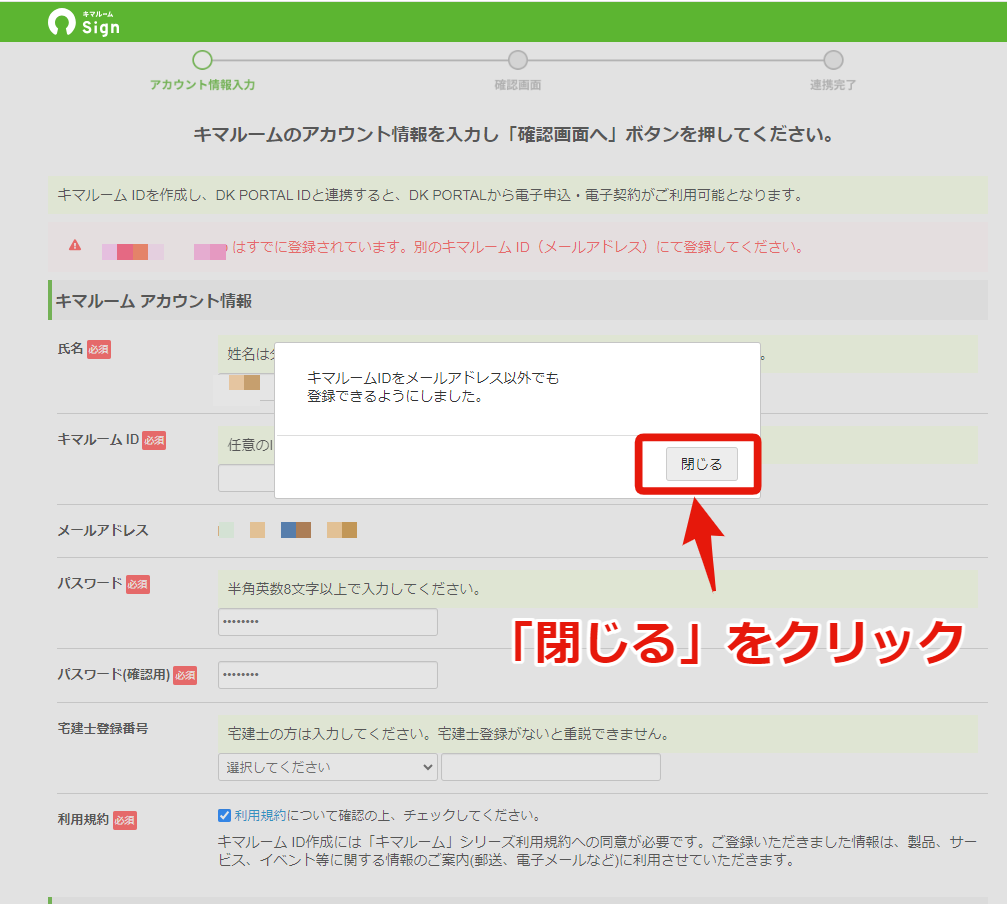Click the アカウント情報入力 step label
This screenshot has height=904, width=1007.
[x=202, y=85]
